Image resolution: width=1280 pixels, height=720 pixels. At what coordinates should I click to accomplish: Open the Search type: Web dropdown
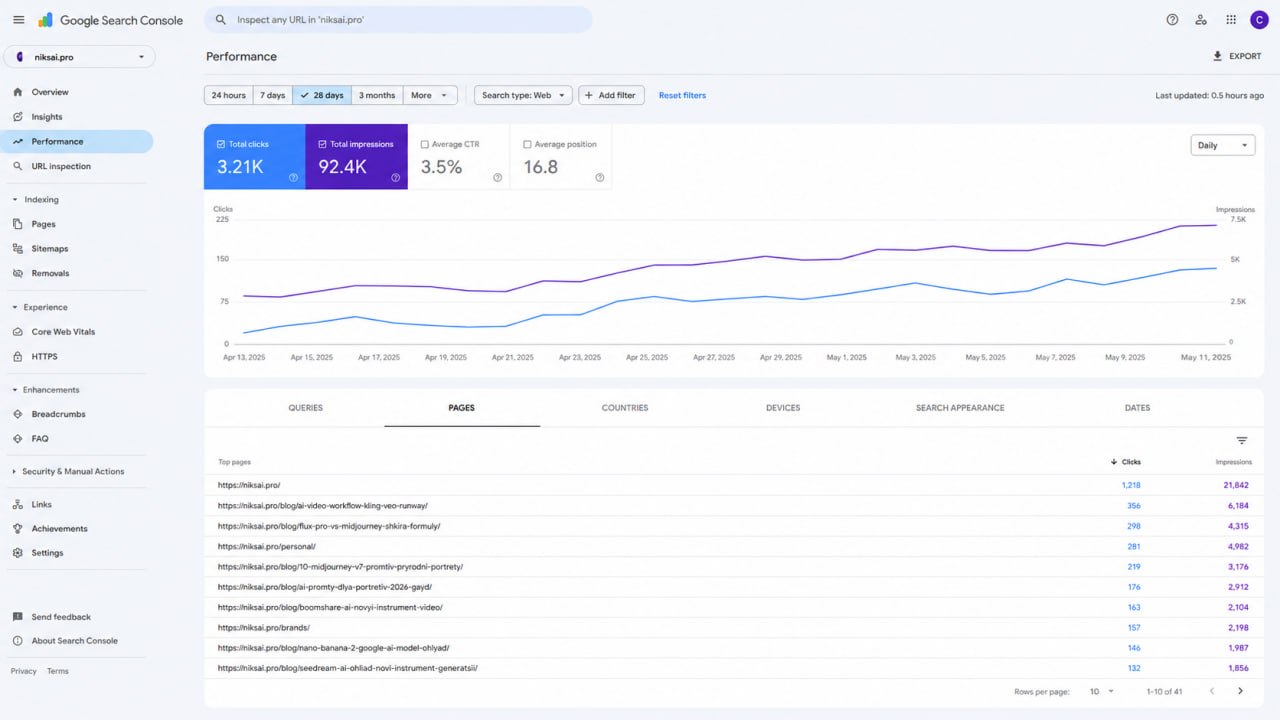click(523, 95)
